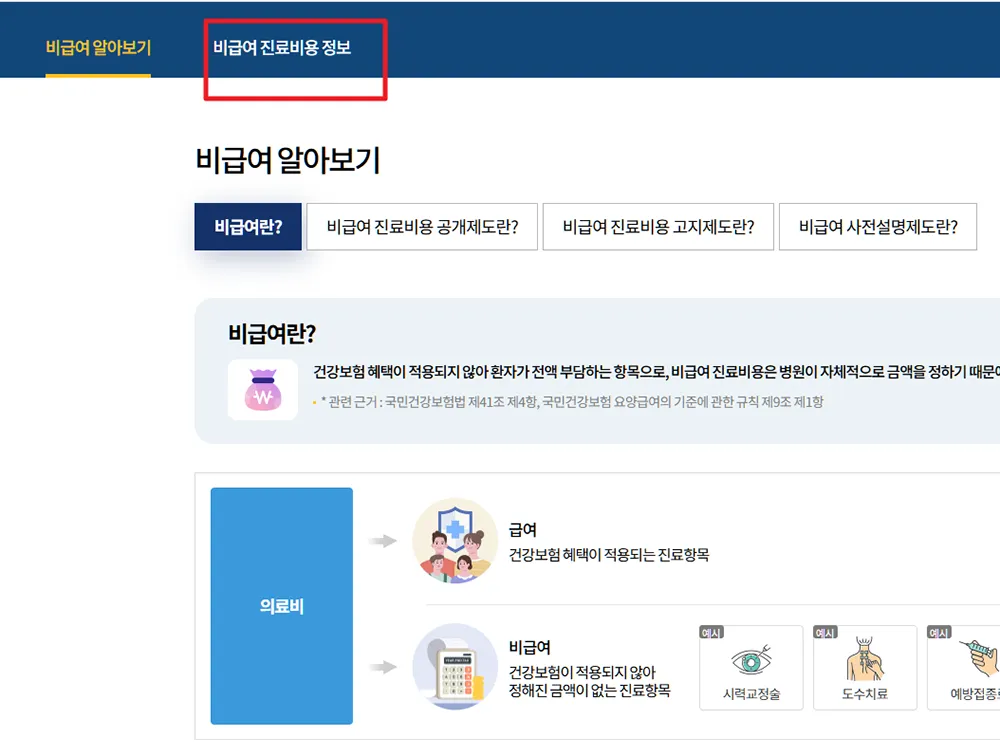Image resolution: width=1000 pixels, height=756 pixels.
Task: Select the family shield icon beside 급여
Action: (455, 541)
